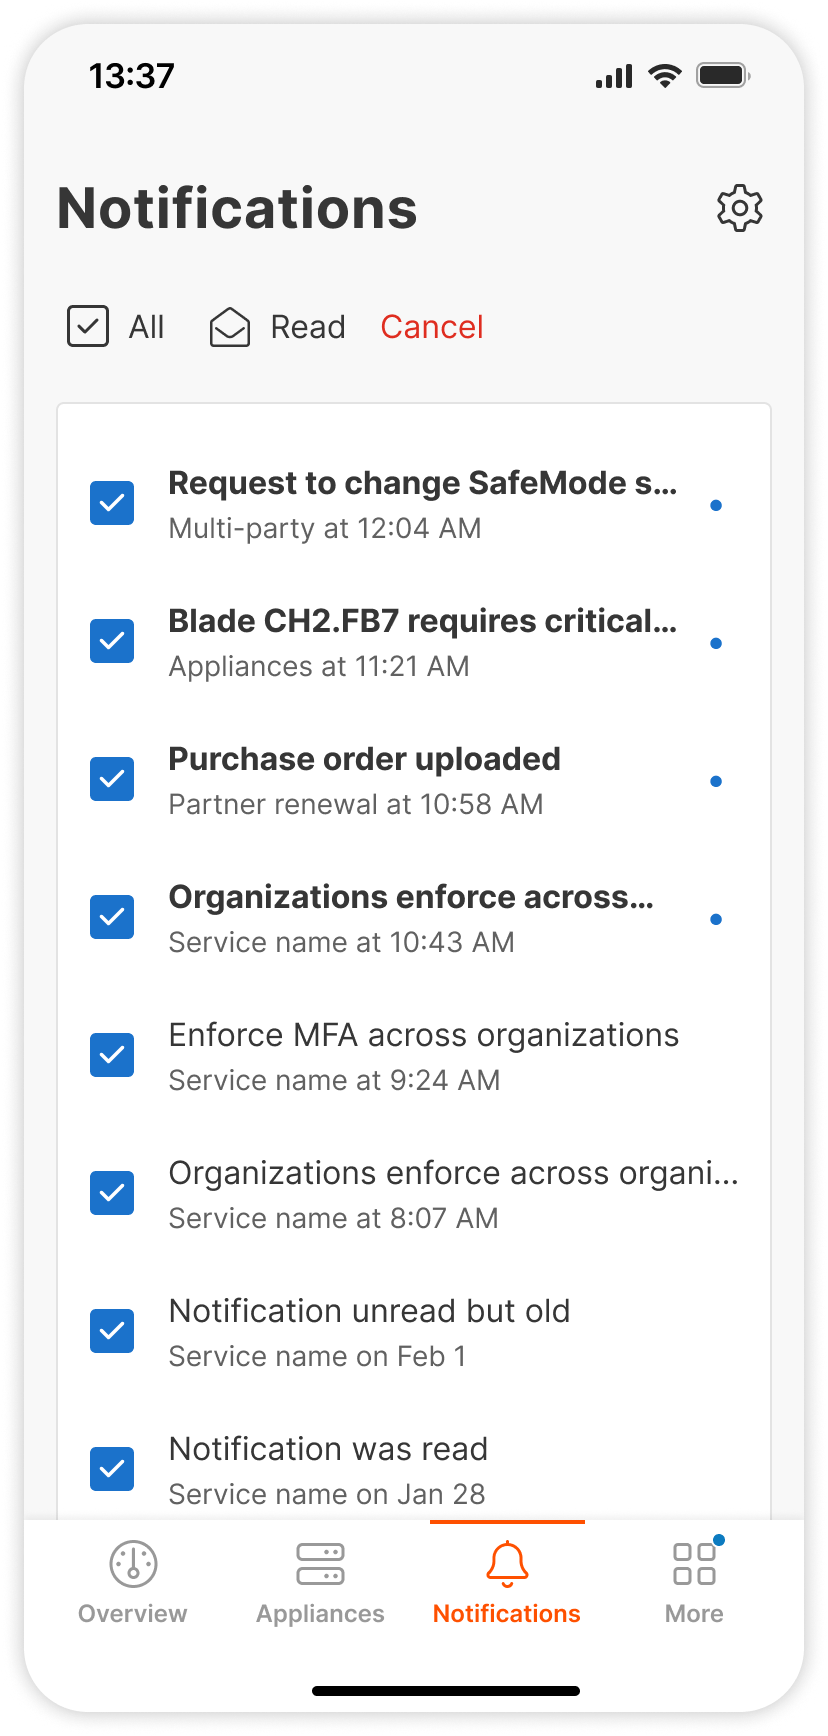Tap the Overview gauge icon
Screen dimensions: 828x1736
(x=133, y=1564)
